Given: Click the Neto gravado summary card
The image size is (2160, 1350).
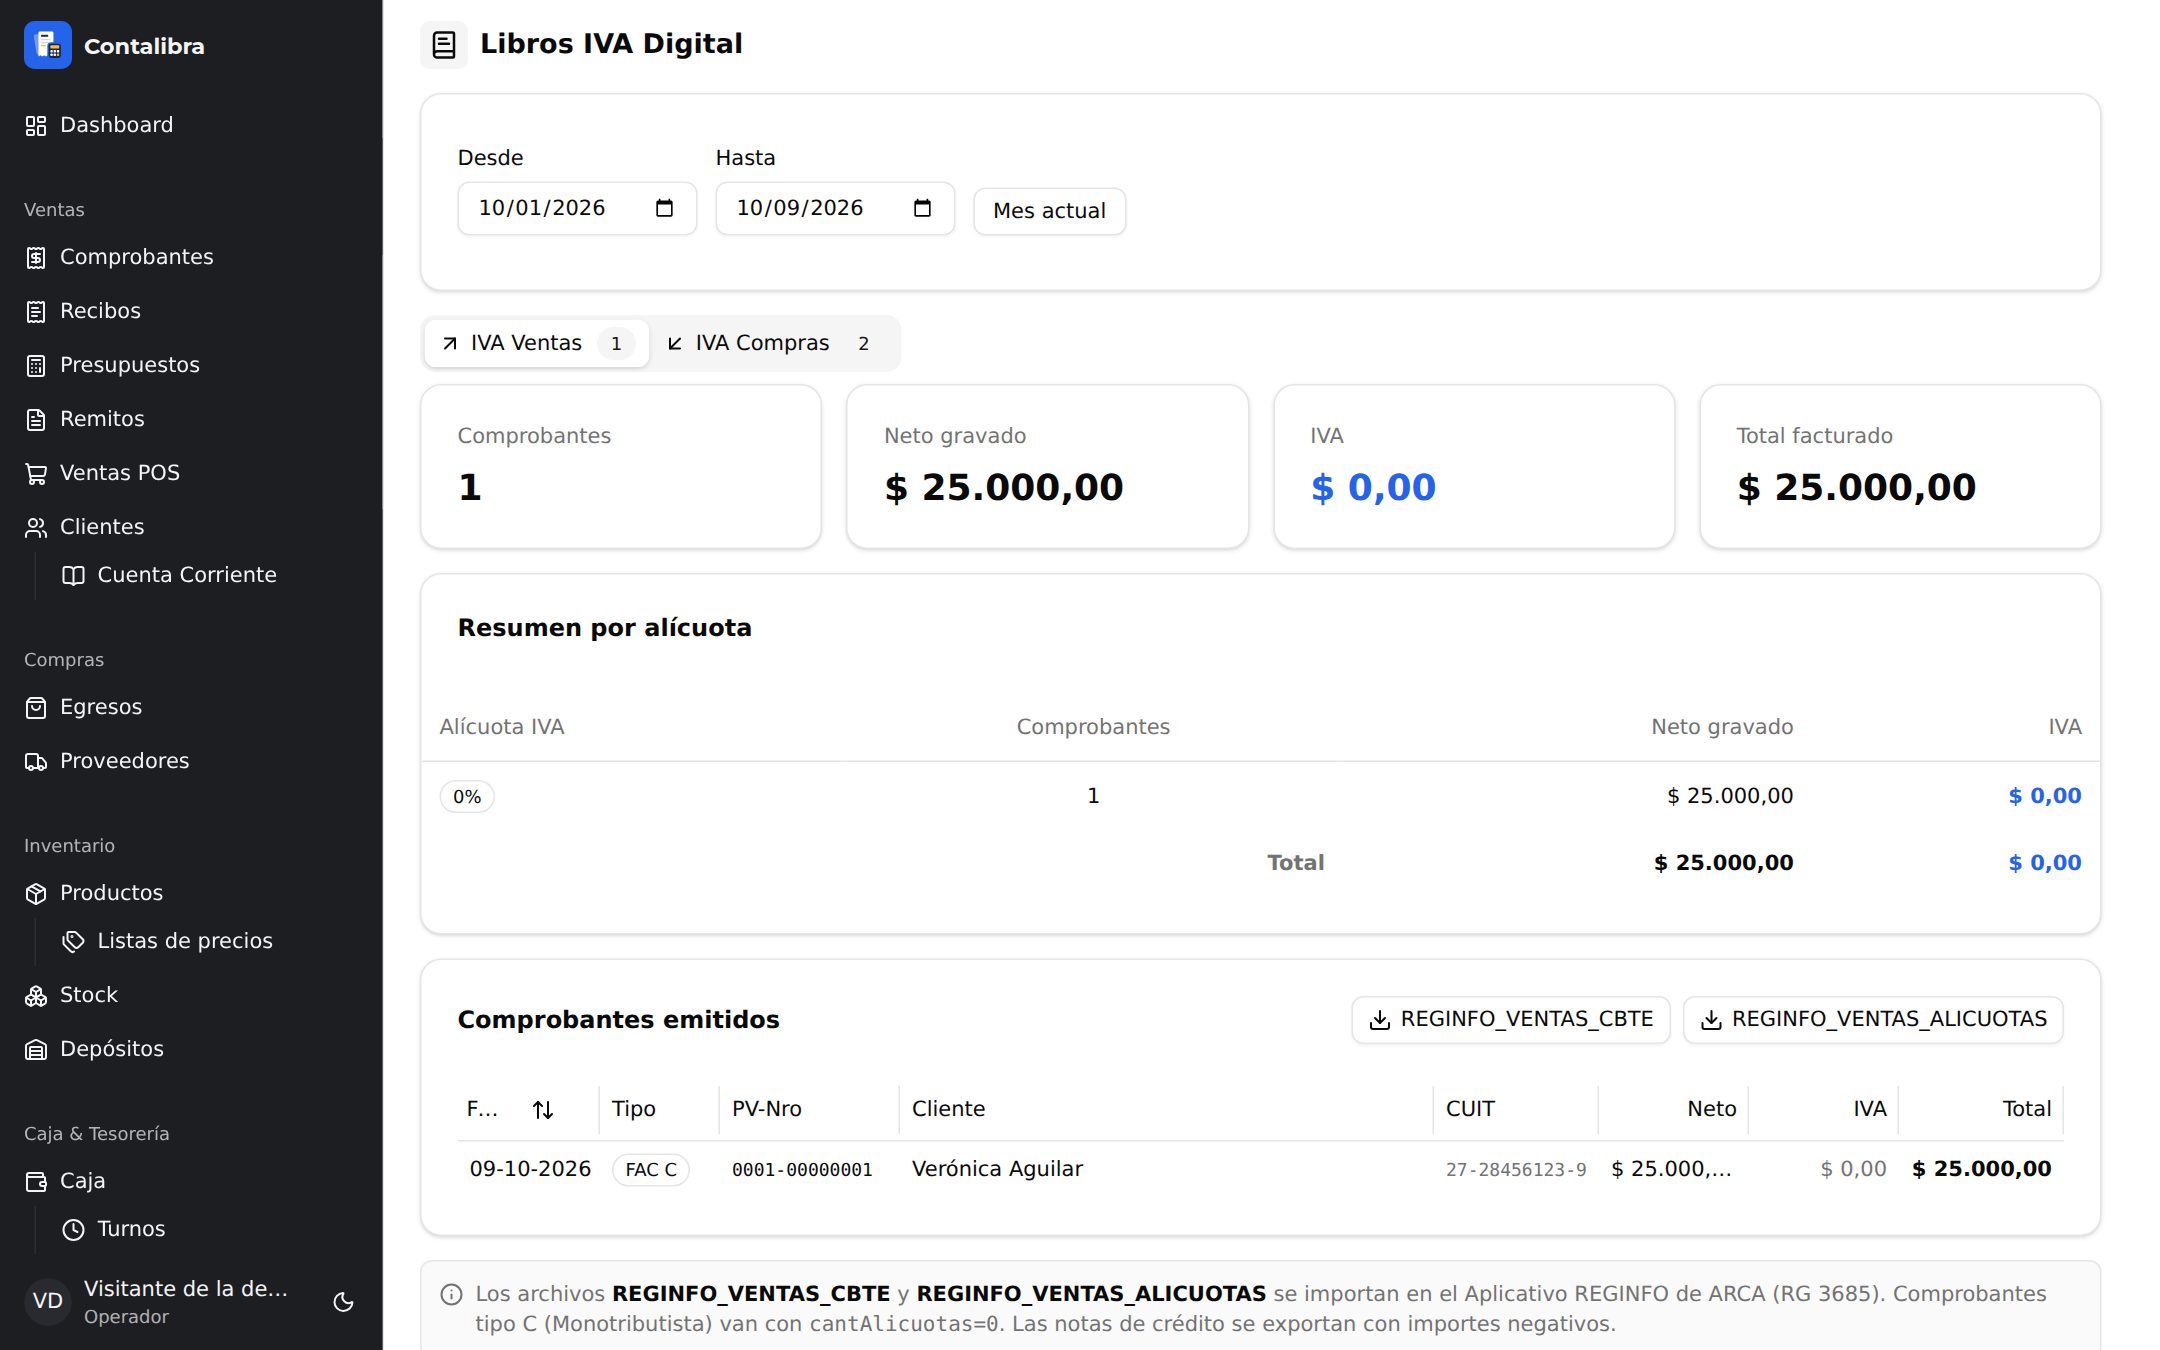Looking at the screenshot, I should coord(1047,467).
